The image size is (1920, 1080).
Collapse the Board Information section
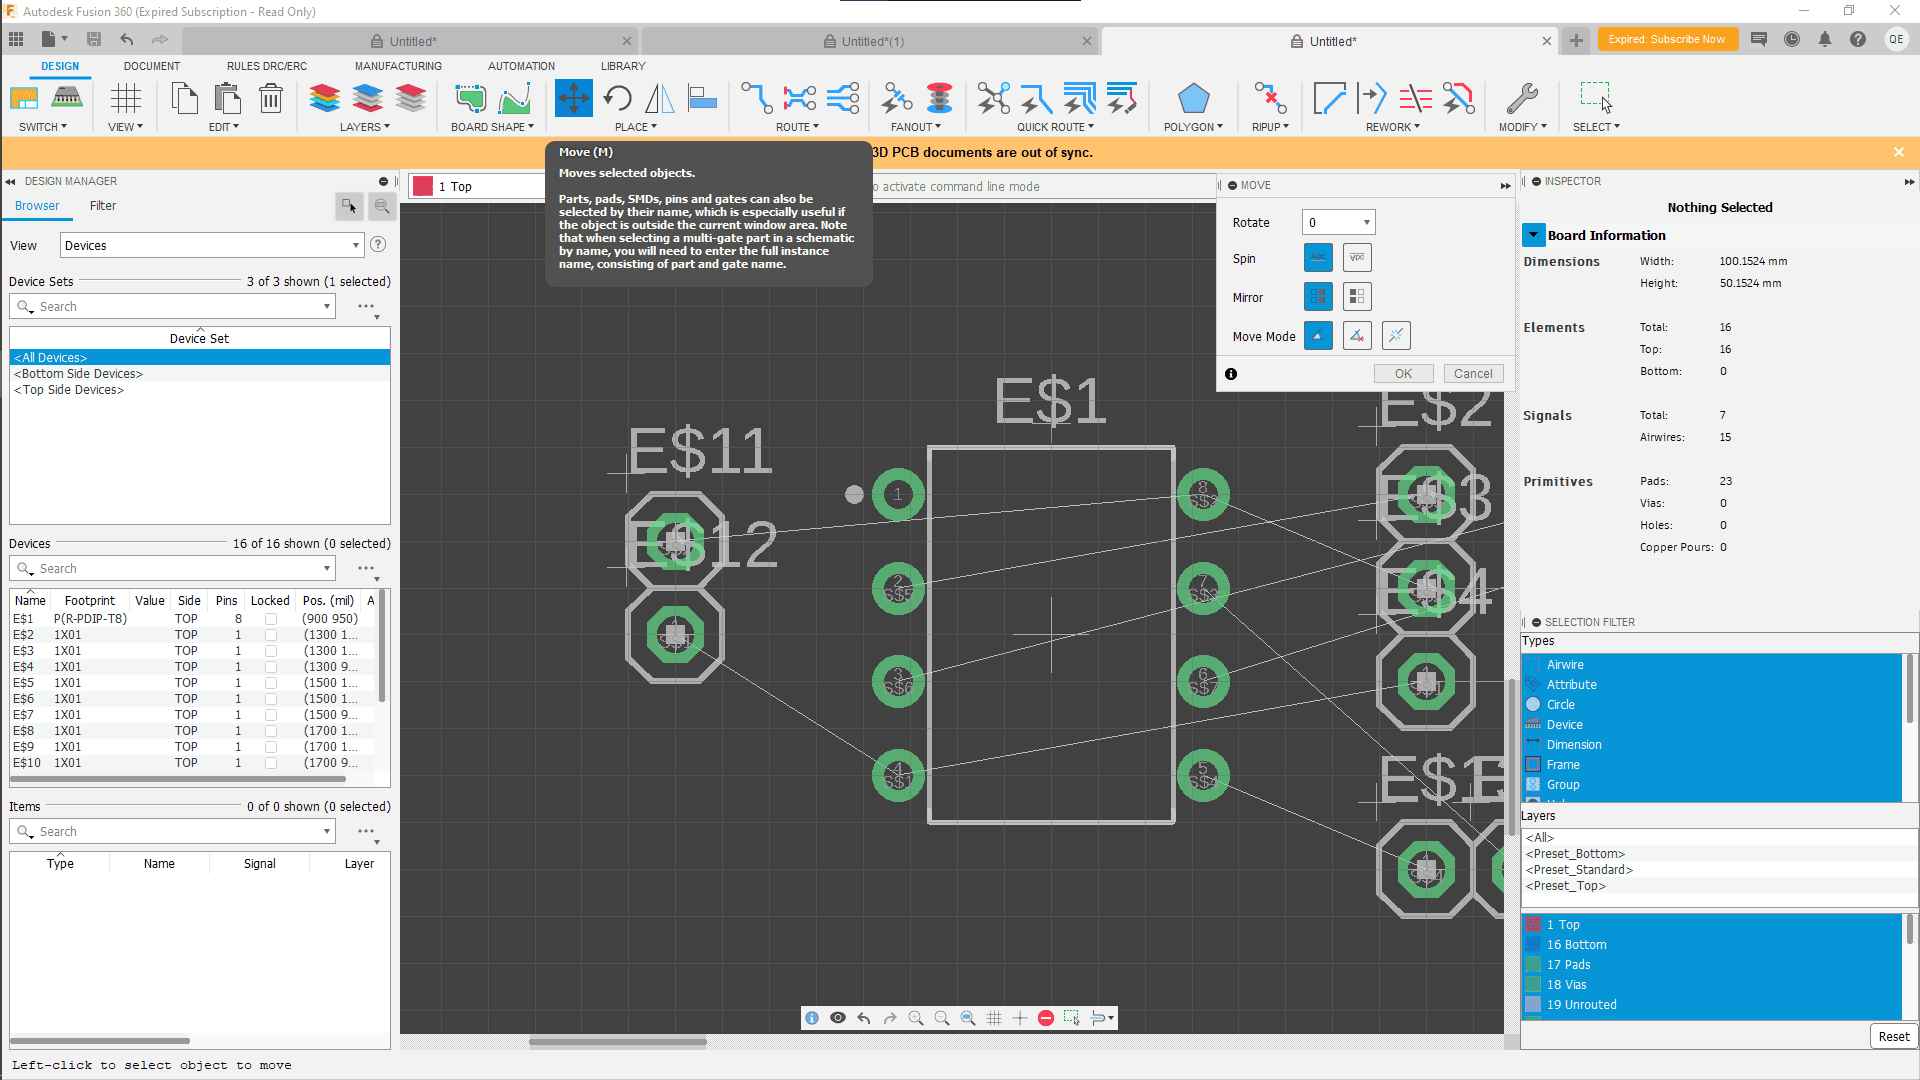click(1533, 235)
